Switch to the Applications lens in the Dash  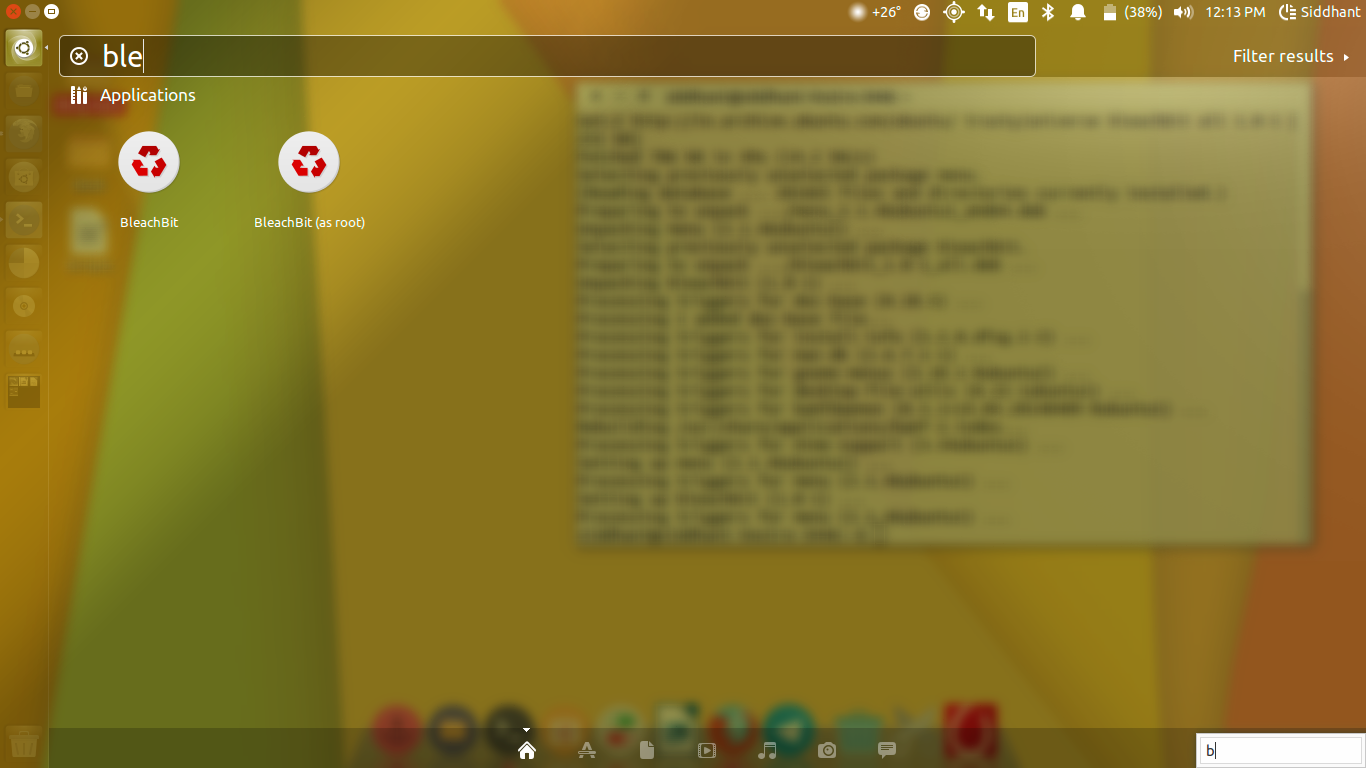click(x=587, y=750)
